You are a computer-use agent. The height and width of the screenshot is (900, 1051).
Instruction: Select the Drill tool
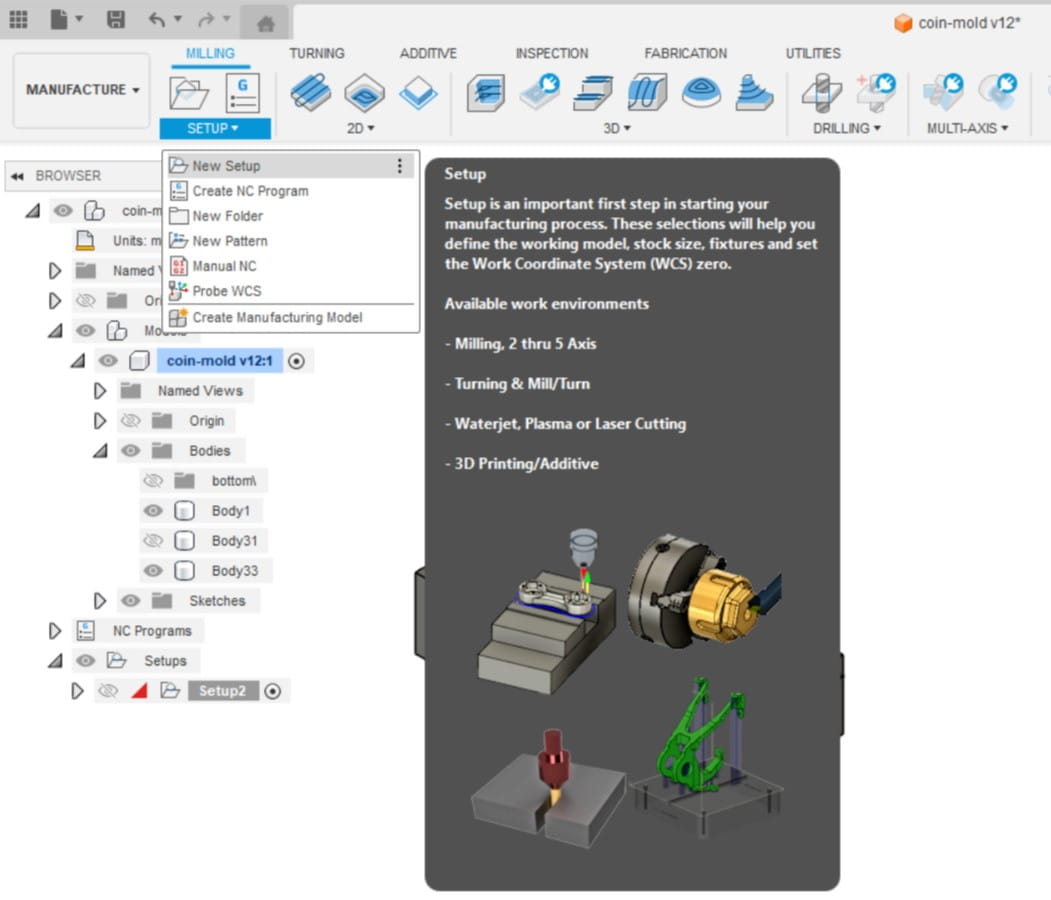pyautogui.click(x=822, y=92)
